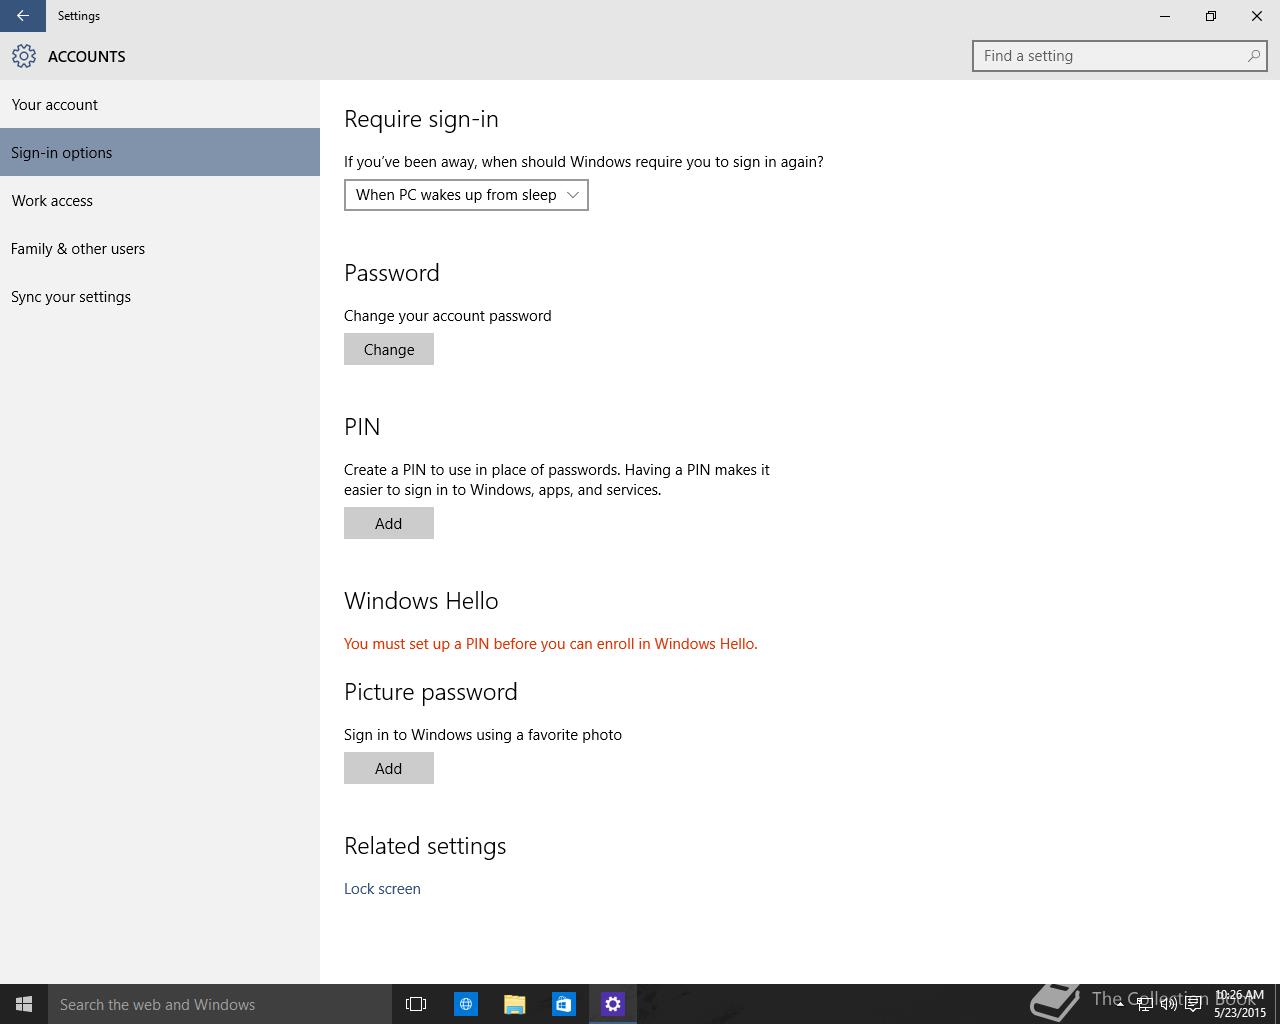The image size is (1280, 1024).
Task: Click the magnifier icon in Find a setting
Action: coord(1253,56)
